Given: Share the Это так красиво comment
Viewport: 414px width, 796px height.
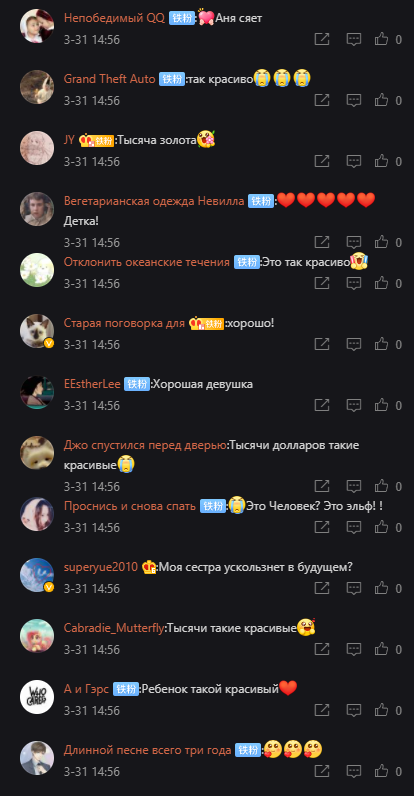Looking at the screenshot, I should 322,283.
